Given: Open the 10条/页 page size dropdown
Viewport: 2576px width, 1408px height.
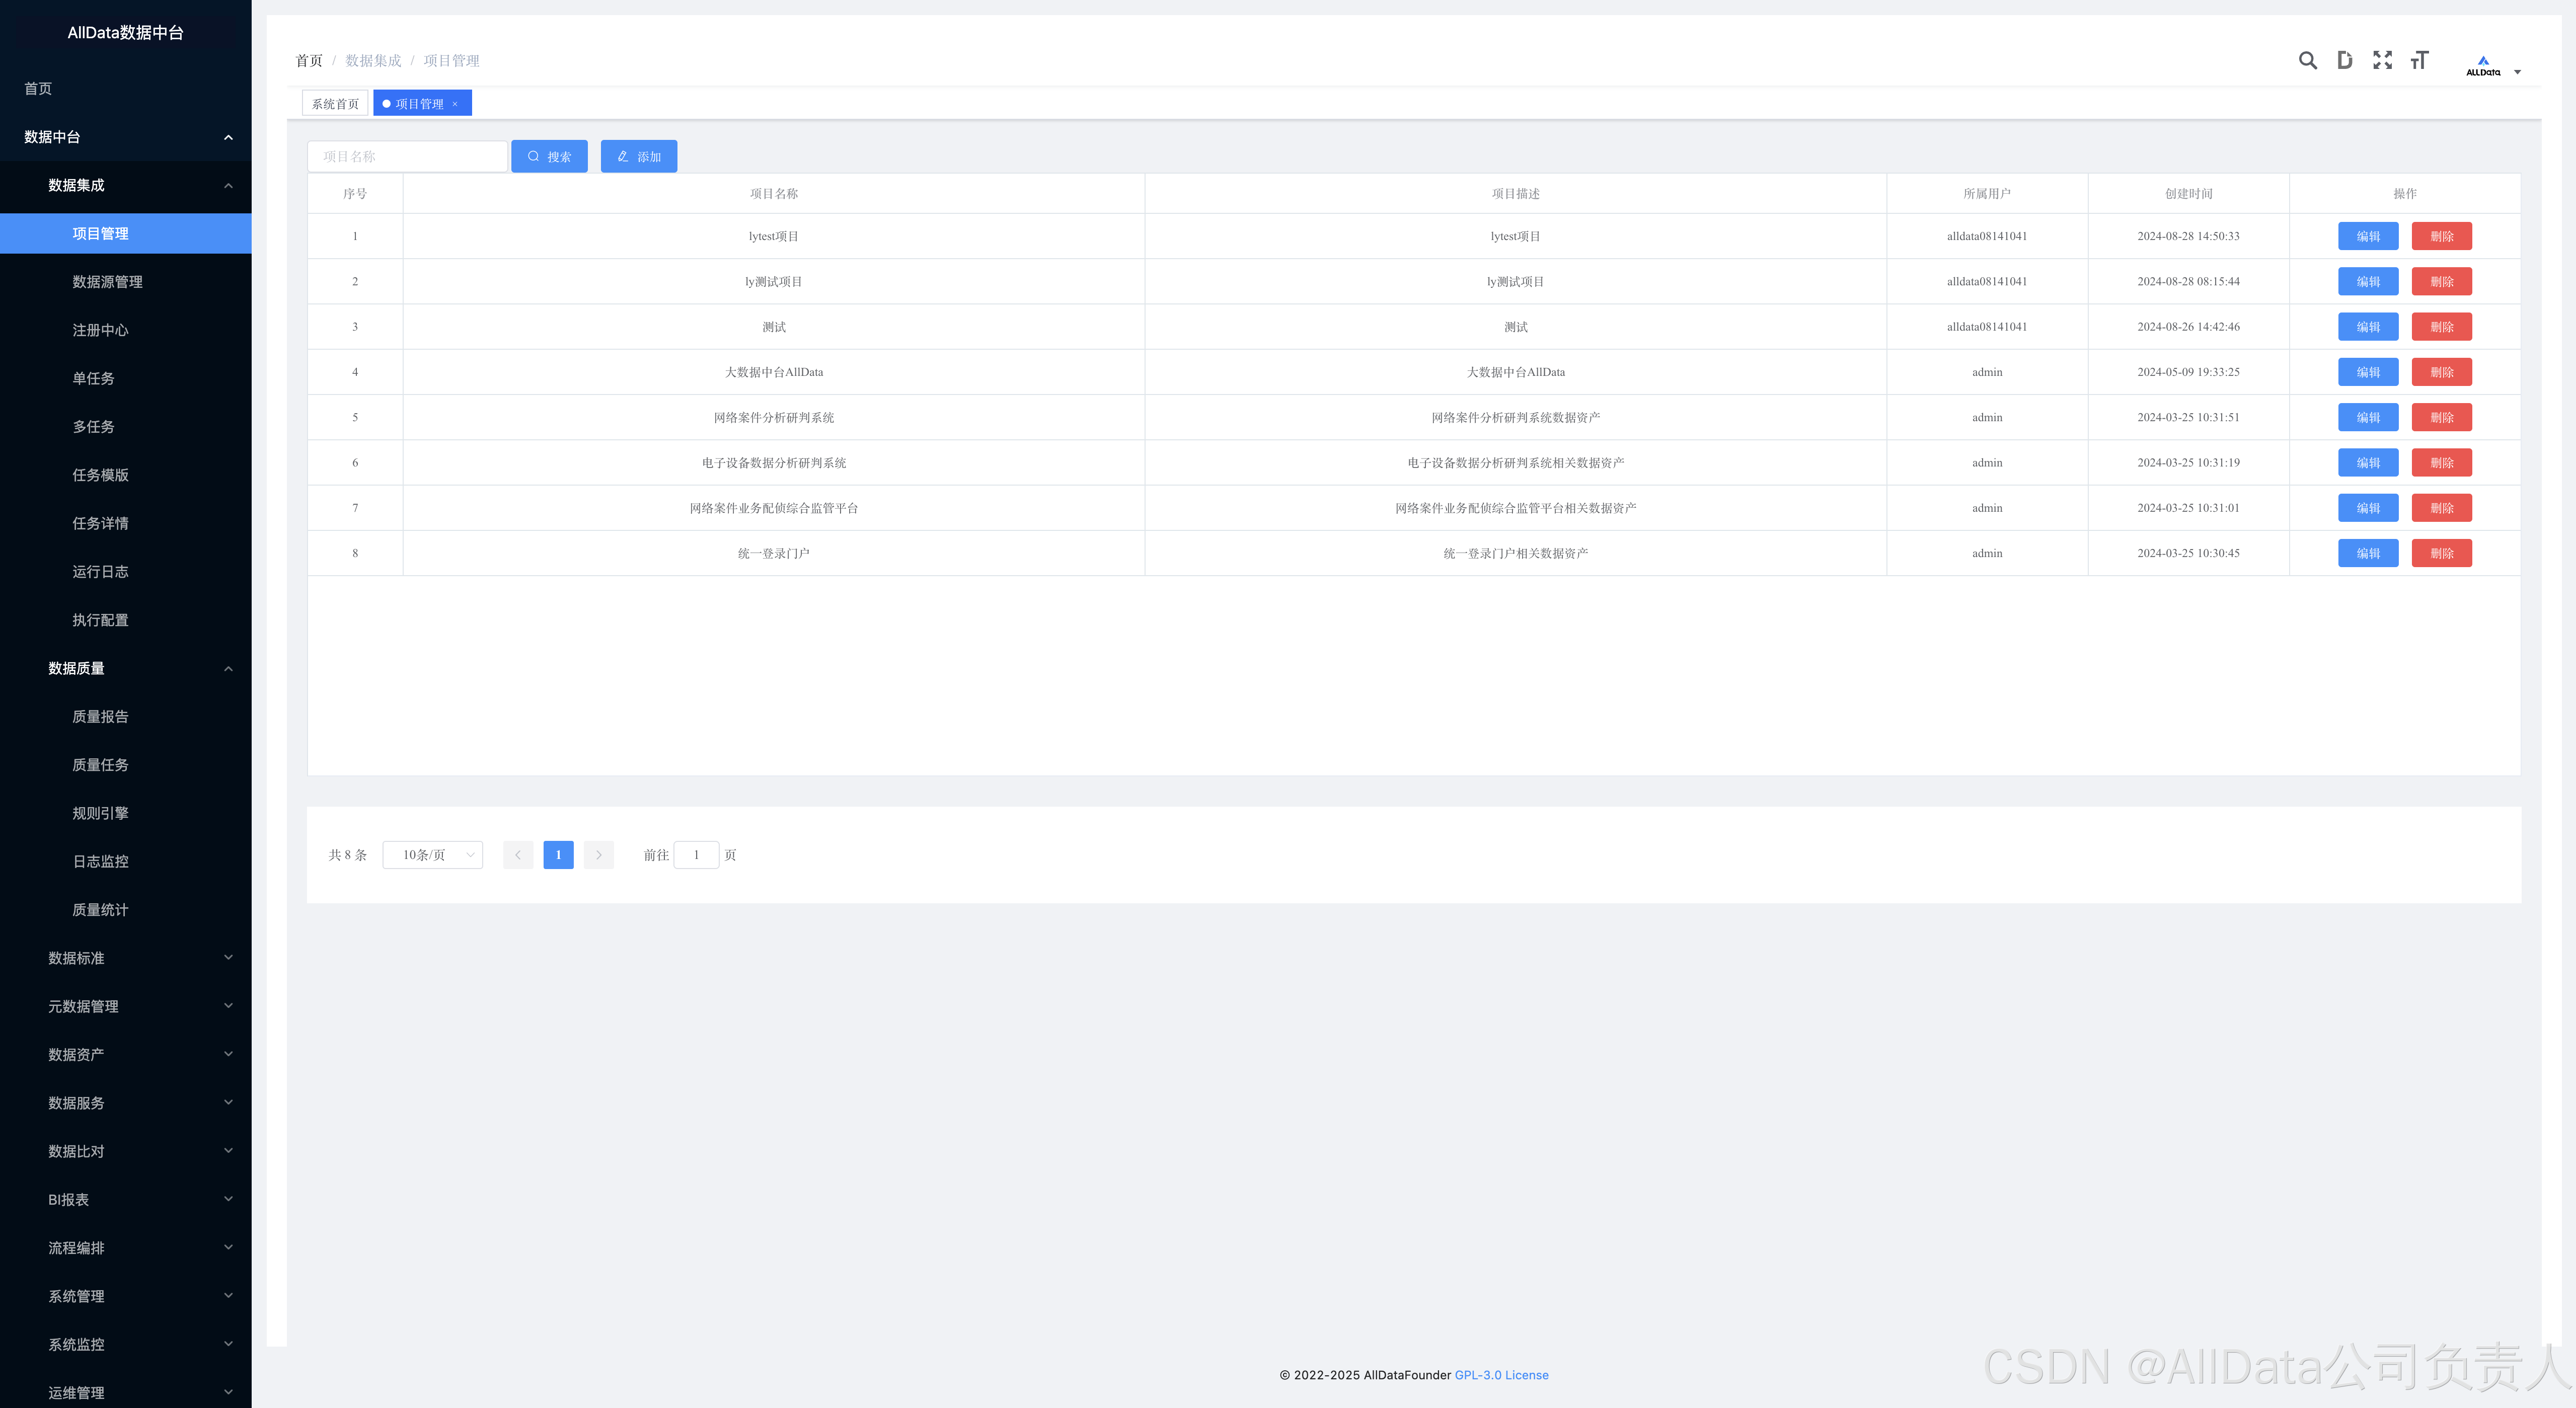Looking at the screenshot, I should [x=432, y=855].
